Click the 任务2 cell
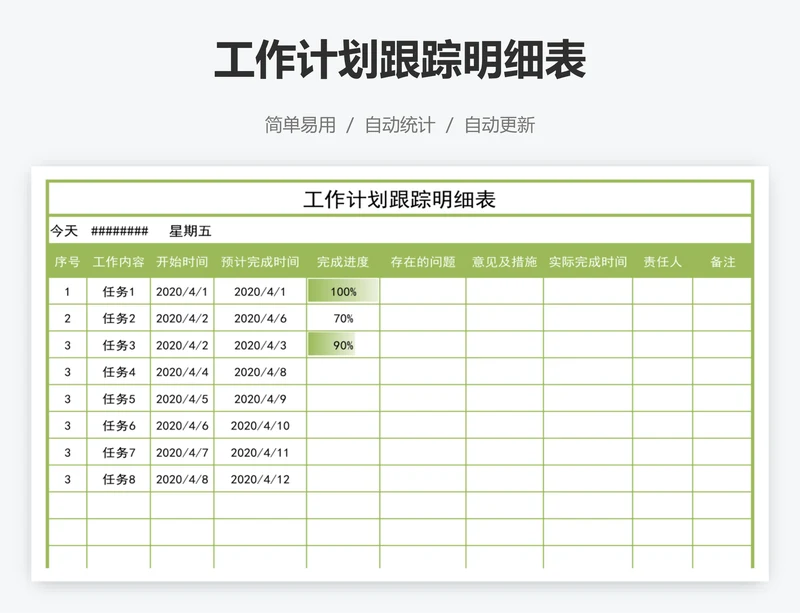 118,318
